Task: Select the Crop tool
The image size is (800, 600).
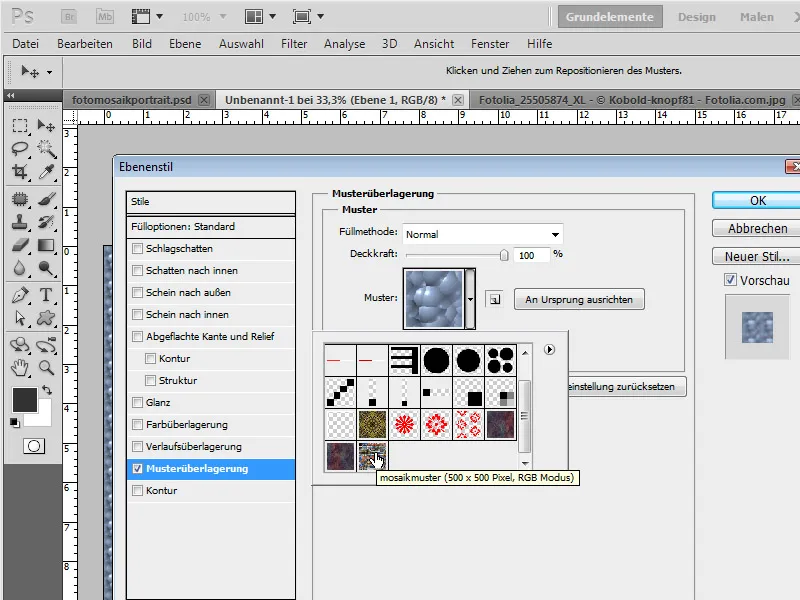Action: pyautogui.click(x=20, y=172)
